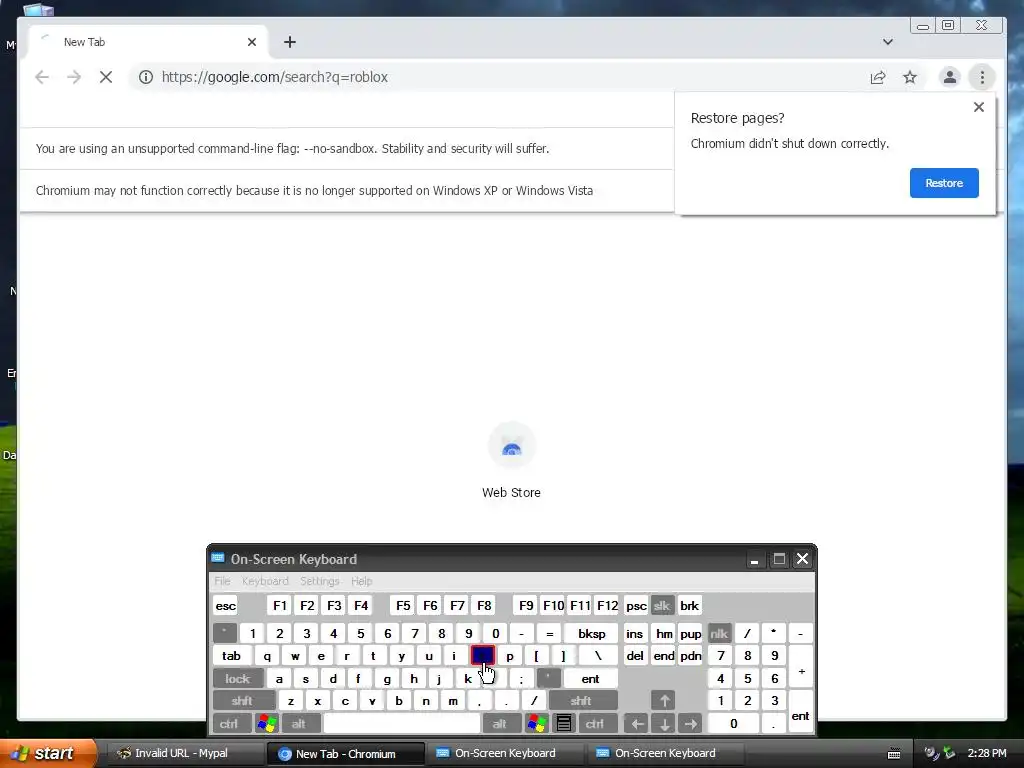The image size is (1024, 768).
Task: Click right Windows logo key on keyboard
Action: pyautogui.click(x=537, y=724)
